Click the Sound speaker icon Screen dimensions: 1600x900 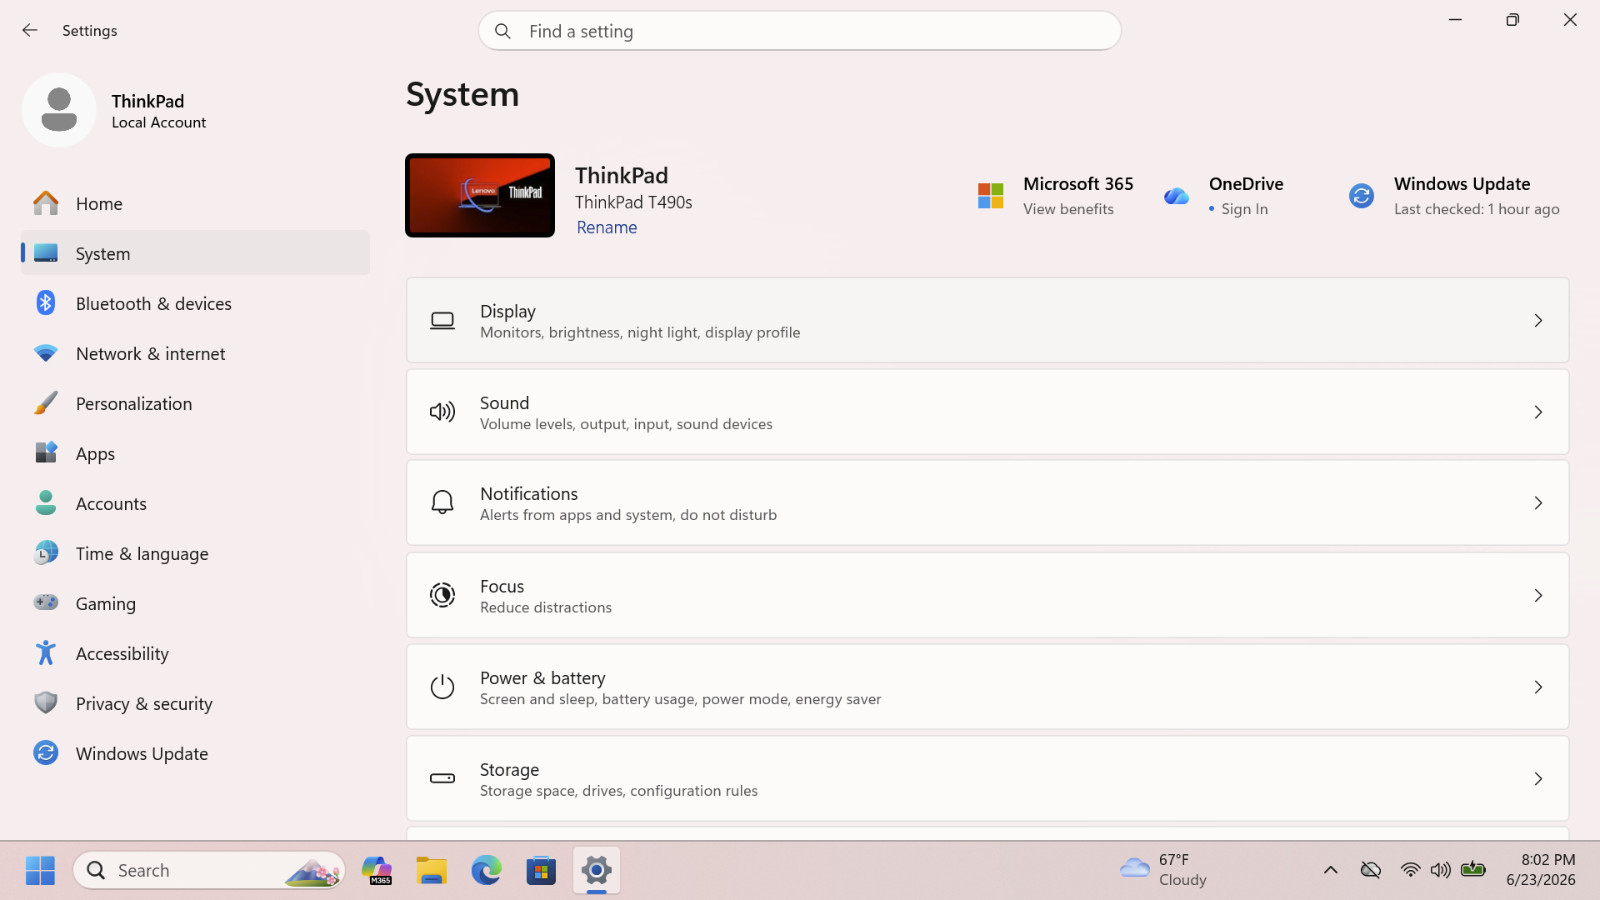pos(442,412)
